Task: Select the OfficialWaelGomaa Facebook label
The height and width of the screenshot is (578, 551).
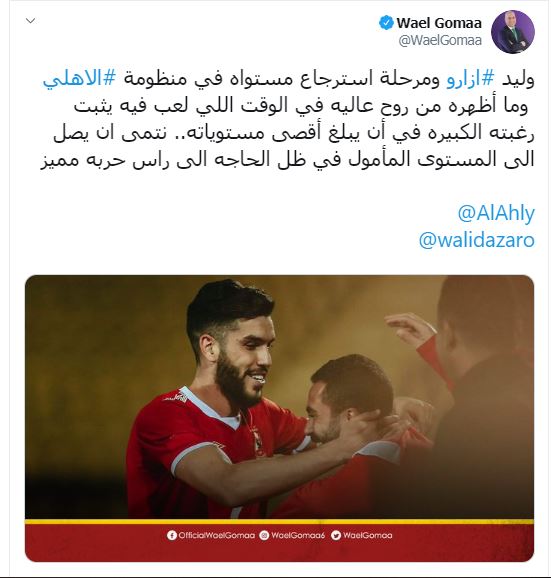Action: (x=217, y=535)
